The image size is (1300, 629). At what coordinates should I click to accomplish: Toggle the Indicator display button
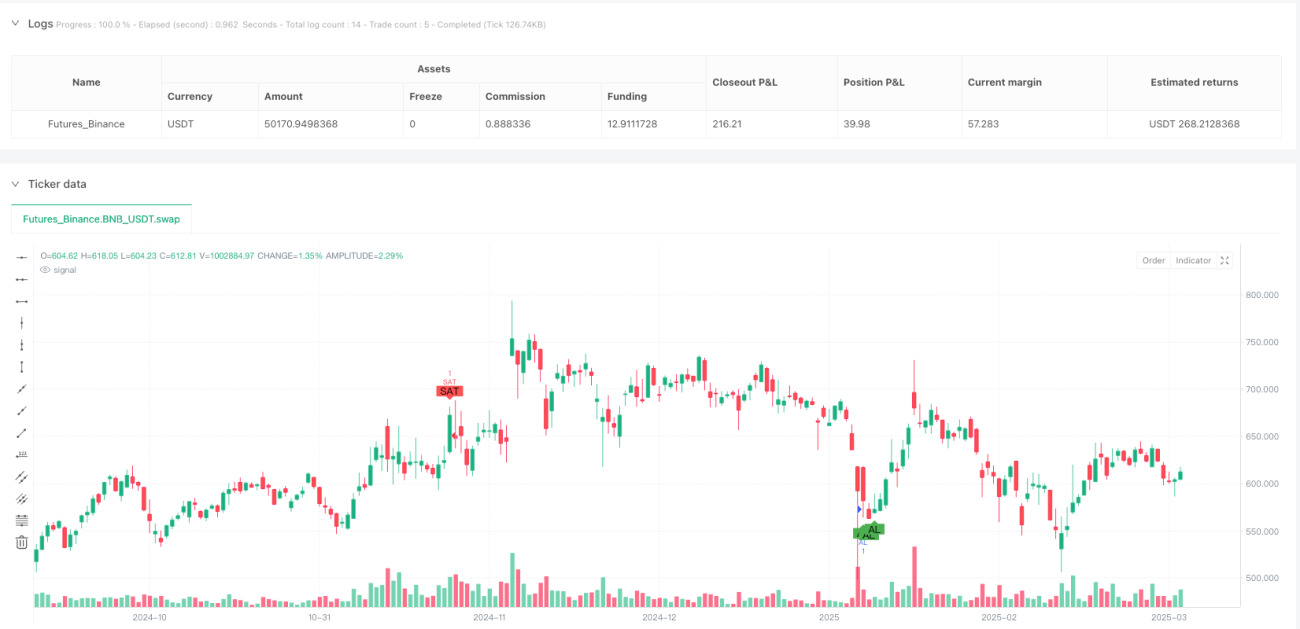pos(1193,260)
